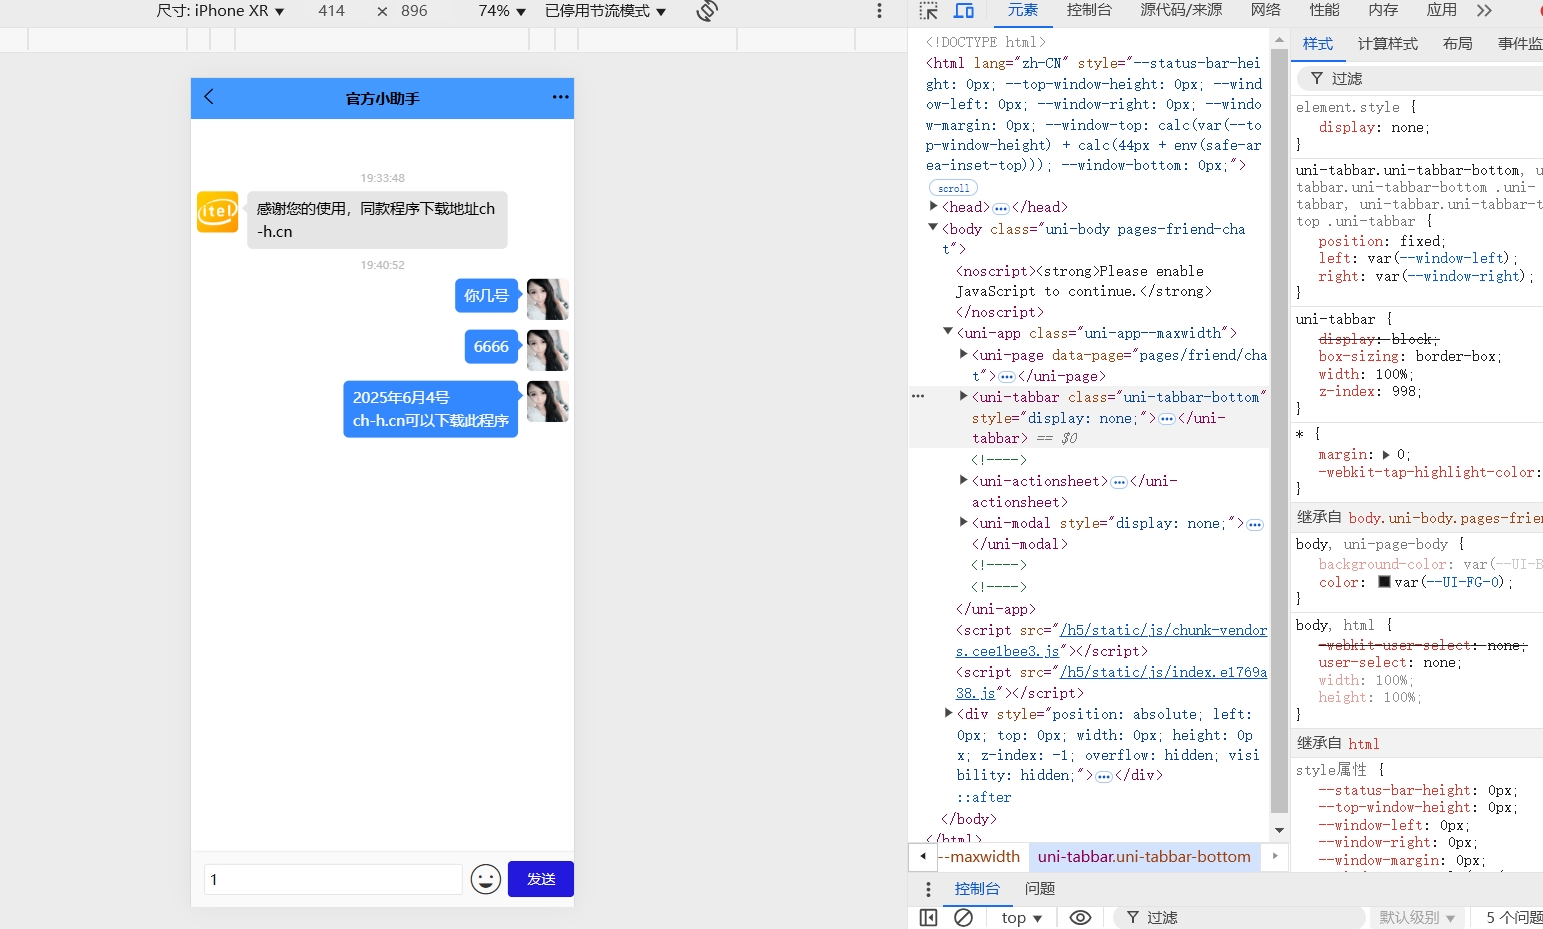
Task: Collapse the uni-app element node
Action: tap(948, 331)
